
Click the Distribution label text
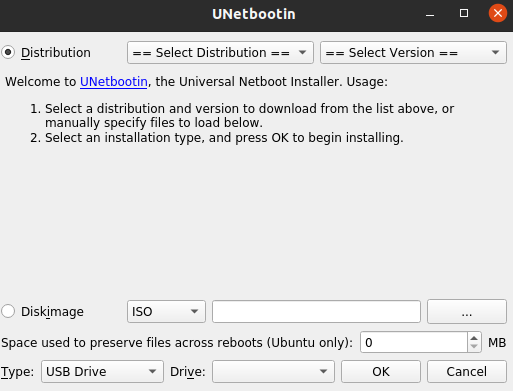(56, 53)
